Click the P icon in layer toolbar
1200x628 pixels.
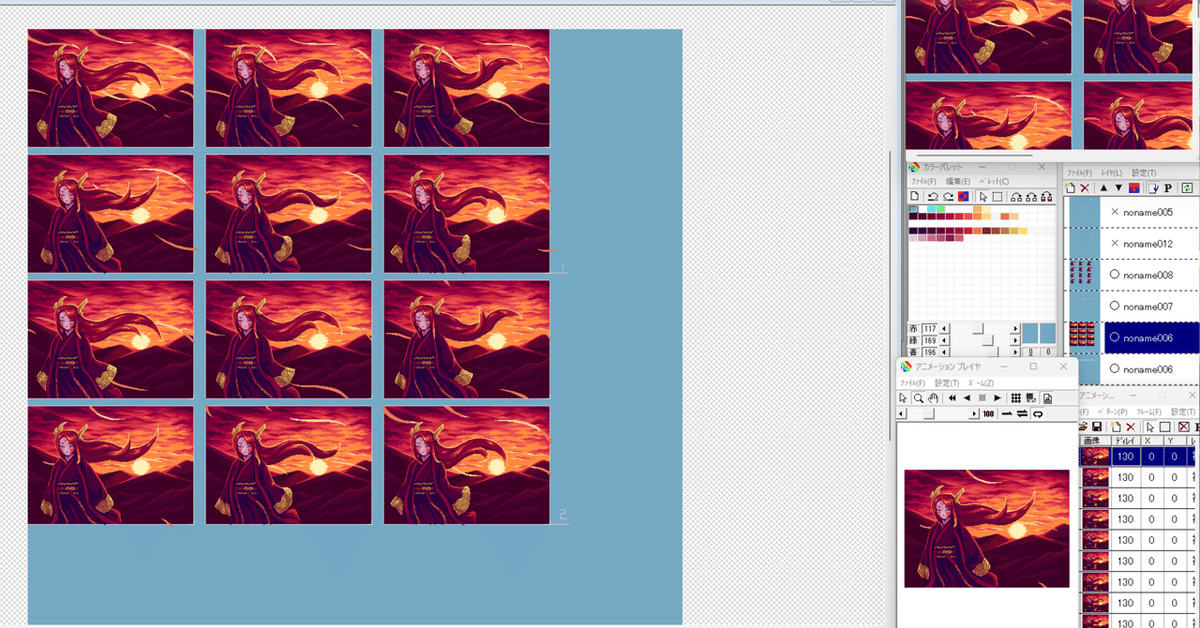click(1168, 188)
